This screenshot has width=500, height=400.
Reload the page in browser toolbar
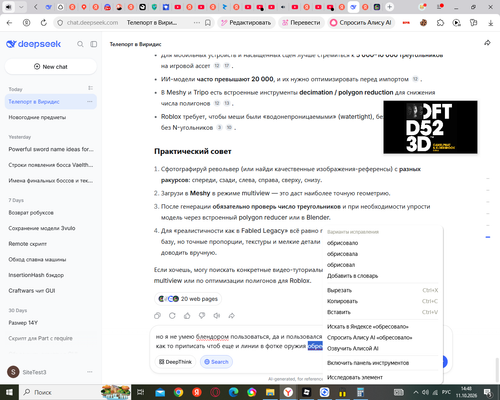tap(44, 23)
